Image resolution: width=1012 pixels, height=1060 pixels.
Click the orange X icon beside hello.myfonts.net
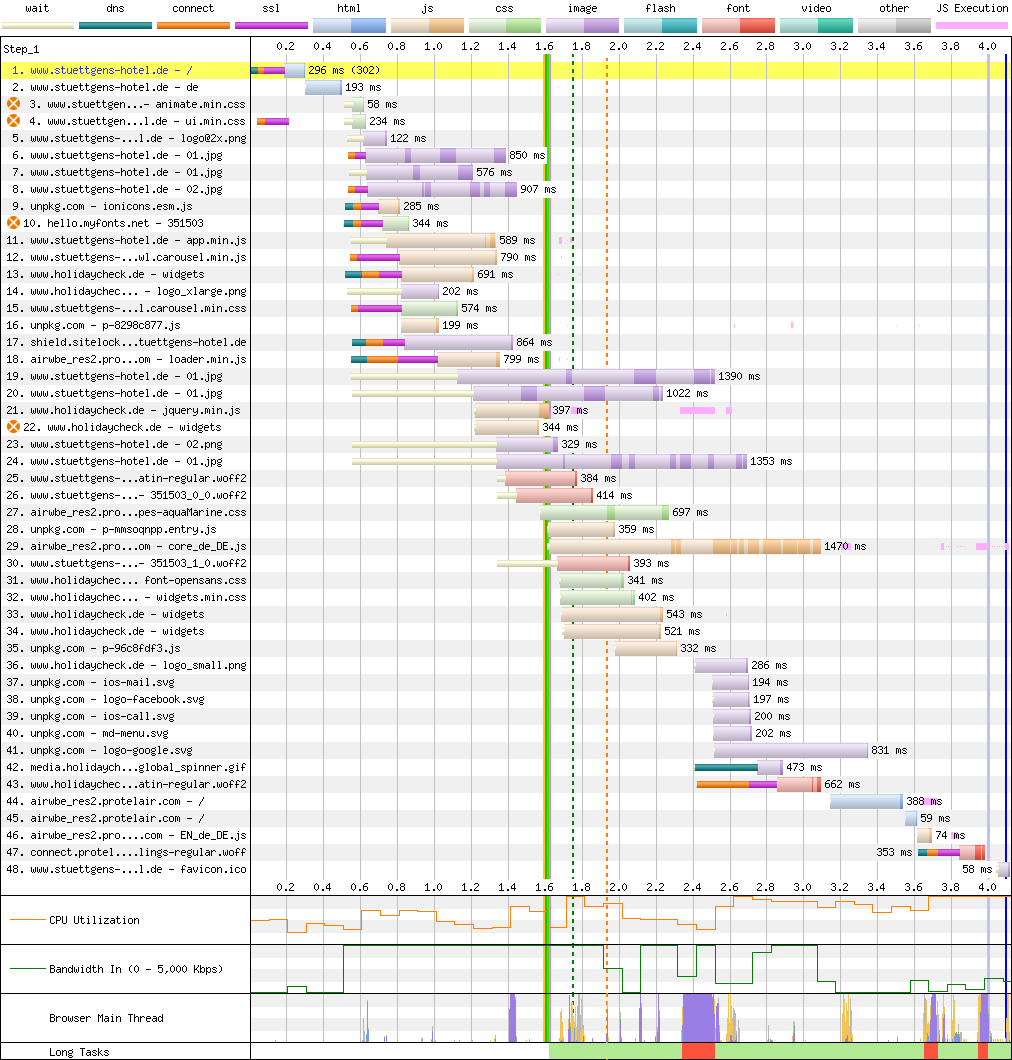tap(14, 222)
